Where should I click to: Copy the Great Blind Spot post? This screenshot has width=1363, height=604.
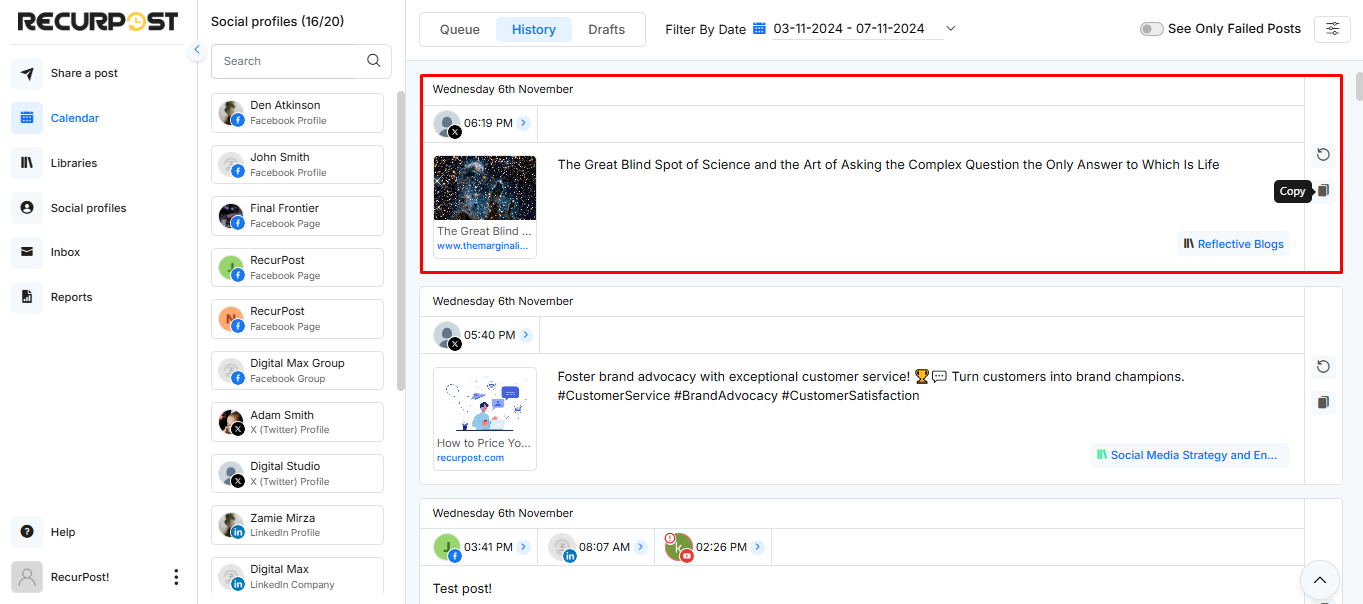pyautogui.click(x=1323, y=190)
